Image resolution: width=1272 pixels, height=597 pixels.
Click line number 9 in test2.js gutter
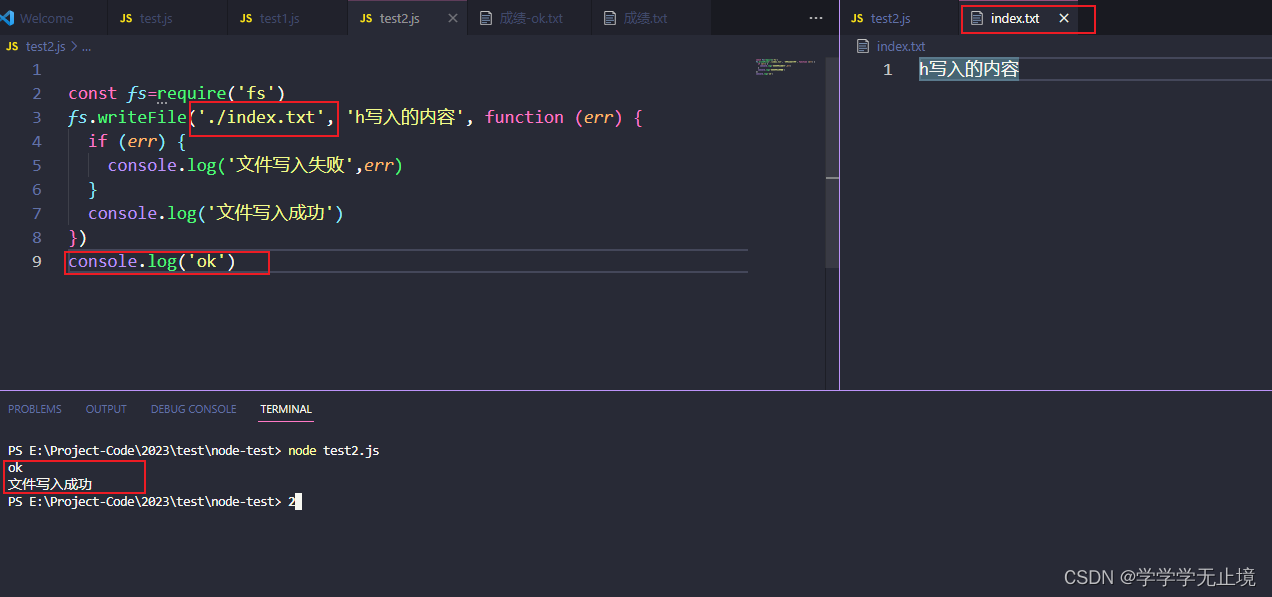[37, 262]
